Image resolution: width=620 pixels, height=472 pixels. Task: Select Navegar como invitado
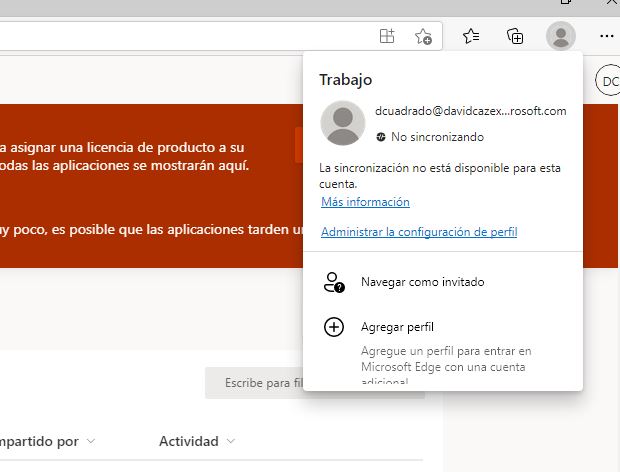click(x=443, y=282)
